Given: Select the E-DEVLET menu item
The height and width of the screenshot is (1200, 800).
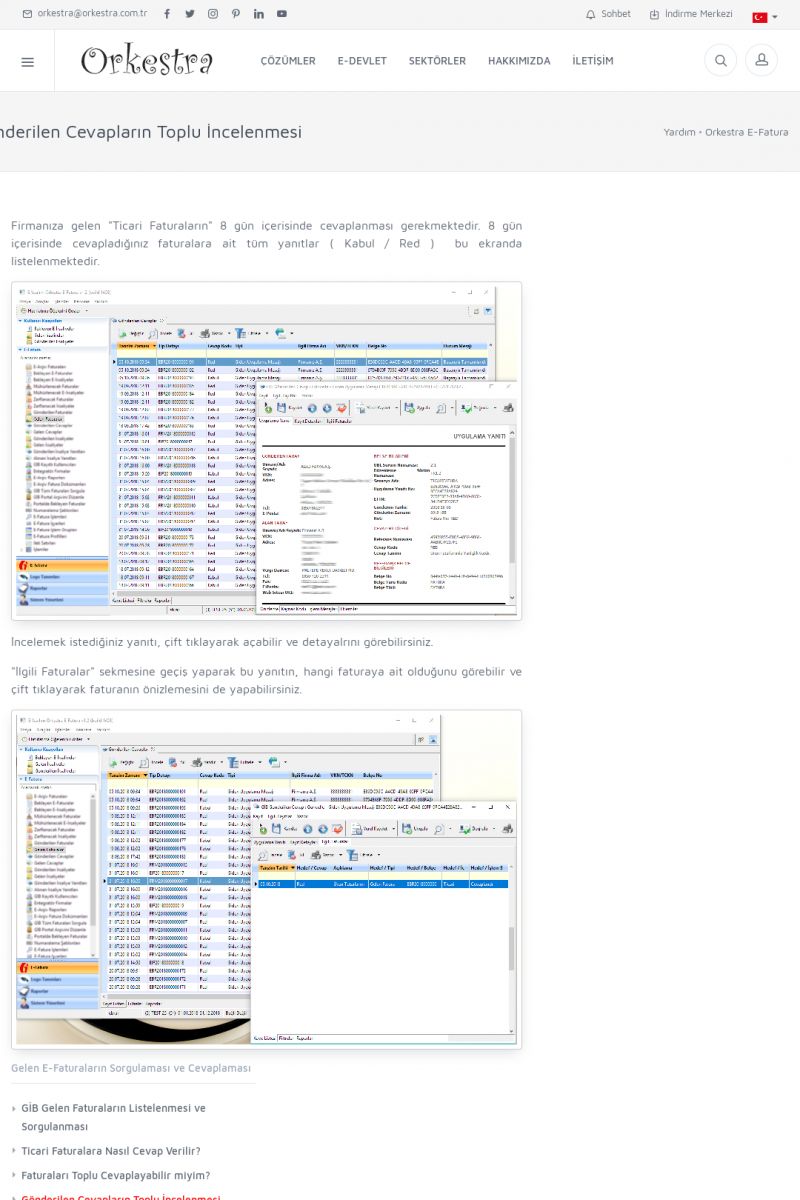Looking at the screenshot, I should click(362, 61).
